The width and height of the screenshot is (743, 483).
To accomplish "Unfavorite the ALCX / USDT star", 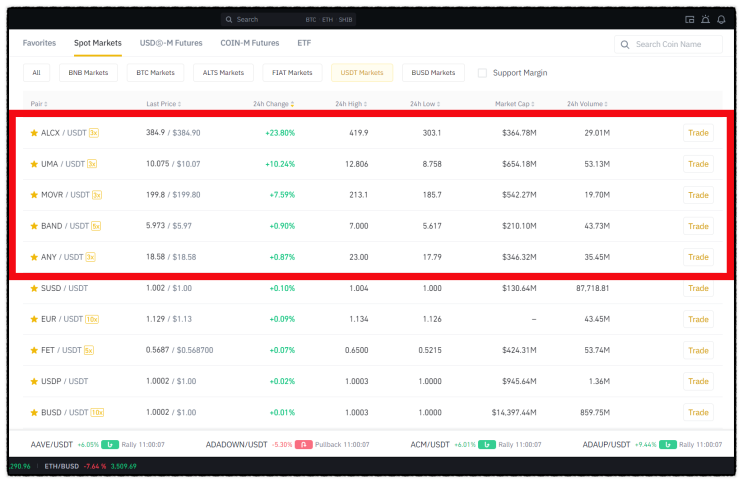I will (34, 133).
